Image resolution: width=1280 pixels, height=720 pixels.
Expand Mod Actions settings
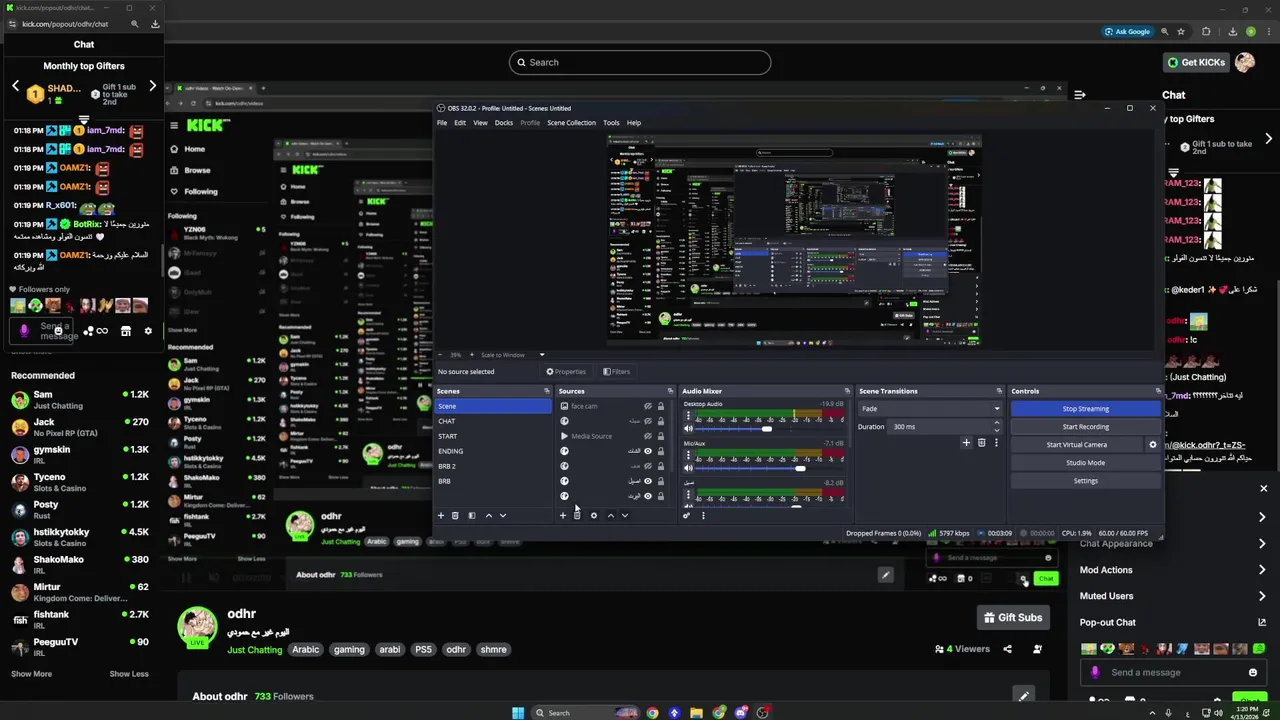click(x=1172, y=570)
